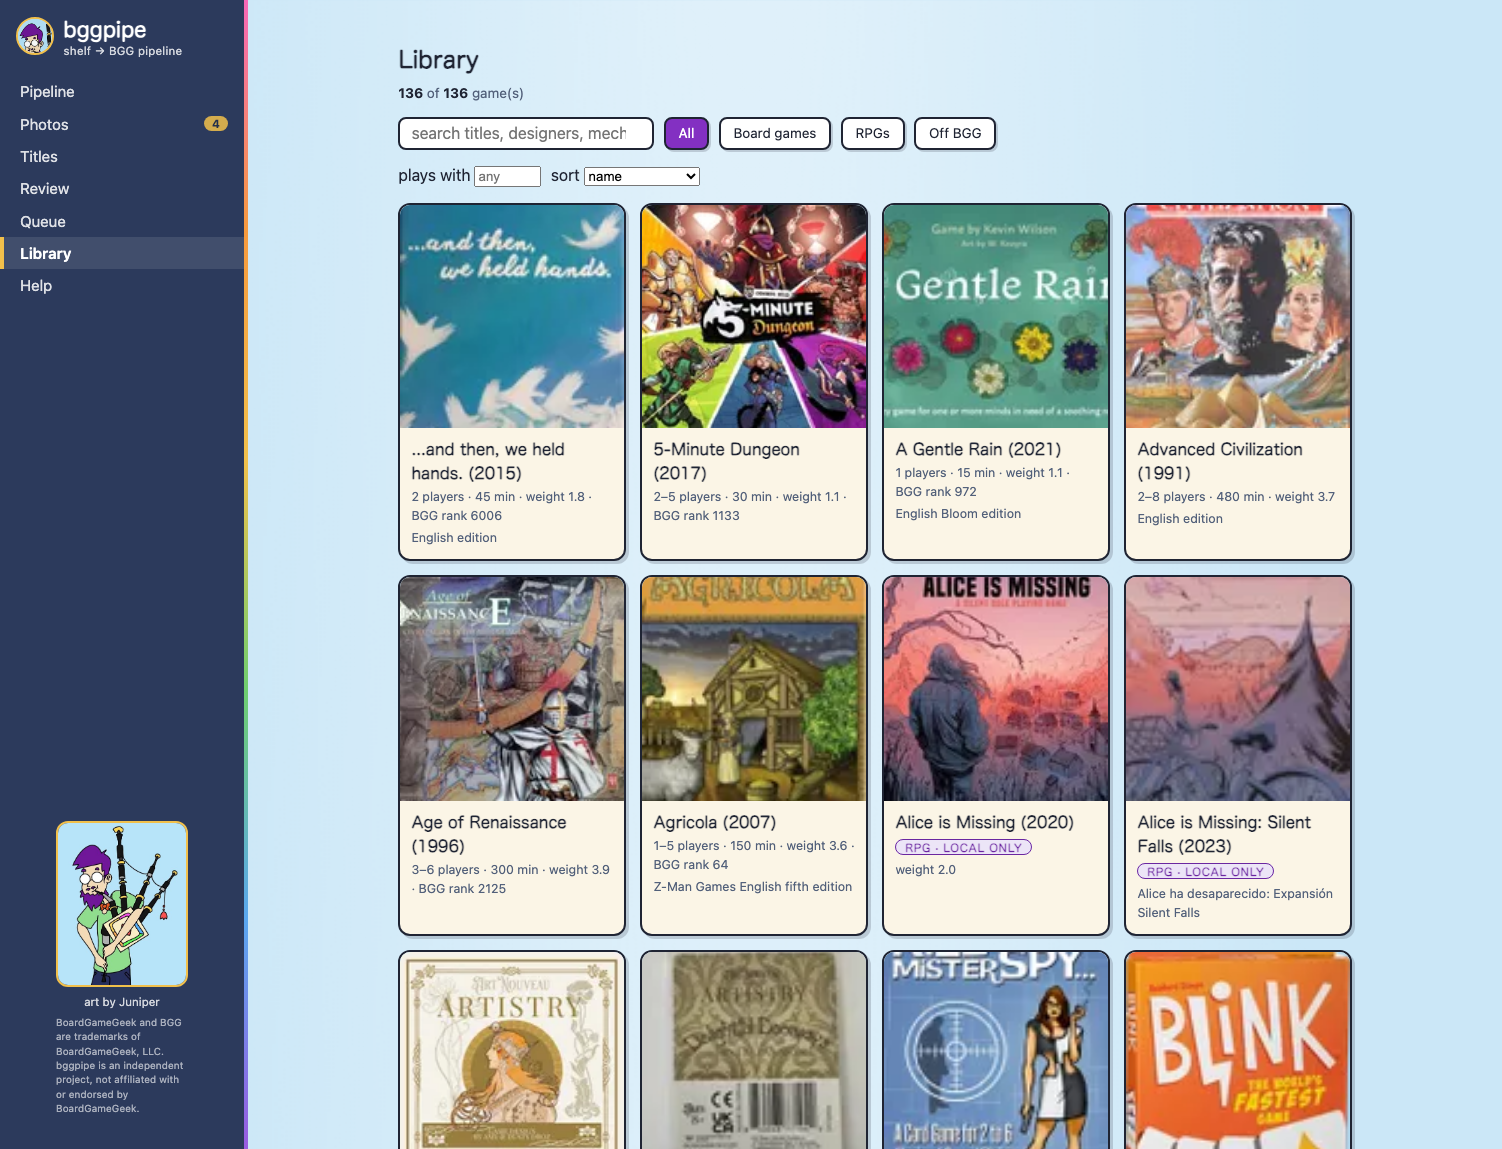Click the '...and then, we held hands. (2015)' title
Image resolution: width=1502 pixels, height=1149 pixels.
coord(489,462)
